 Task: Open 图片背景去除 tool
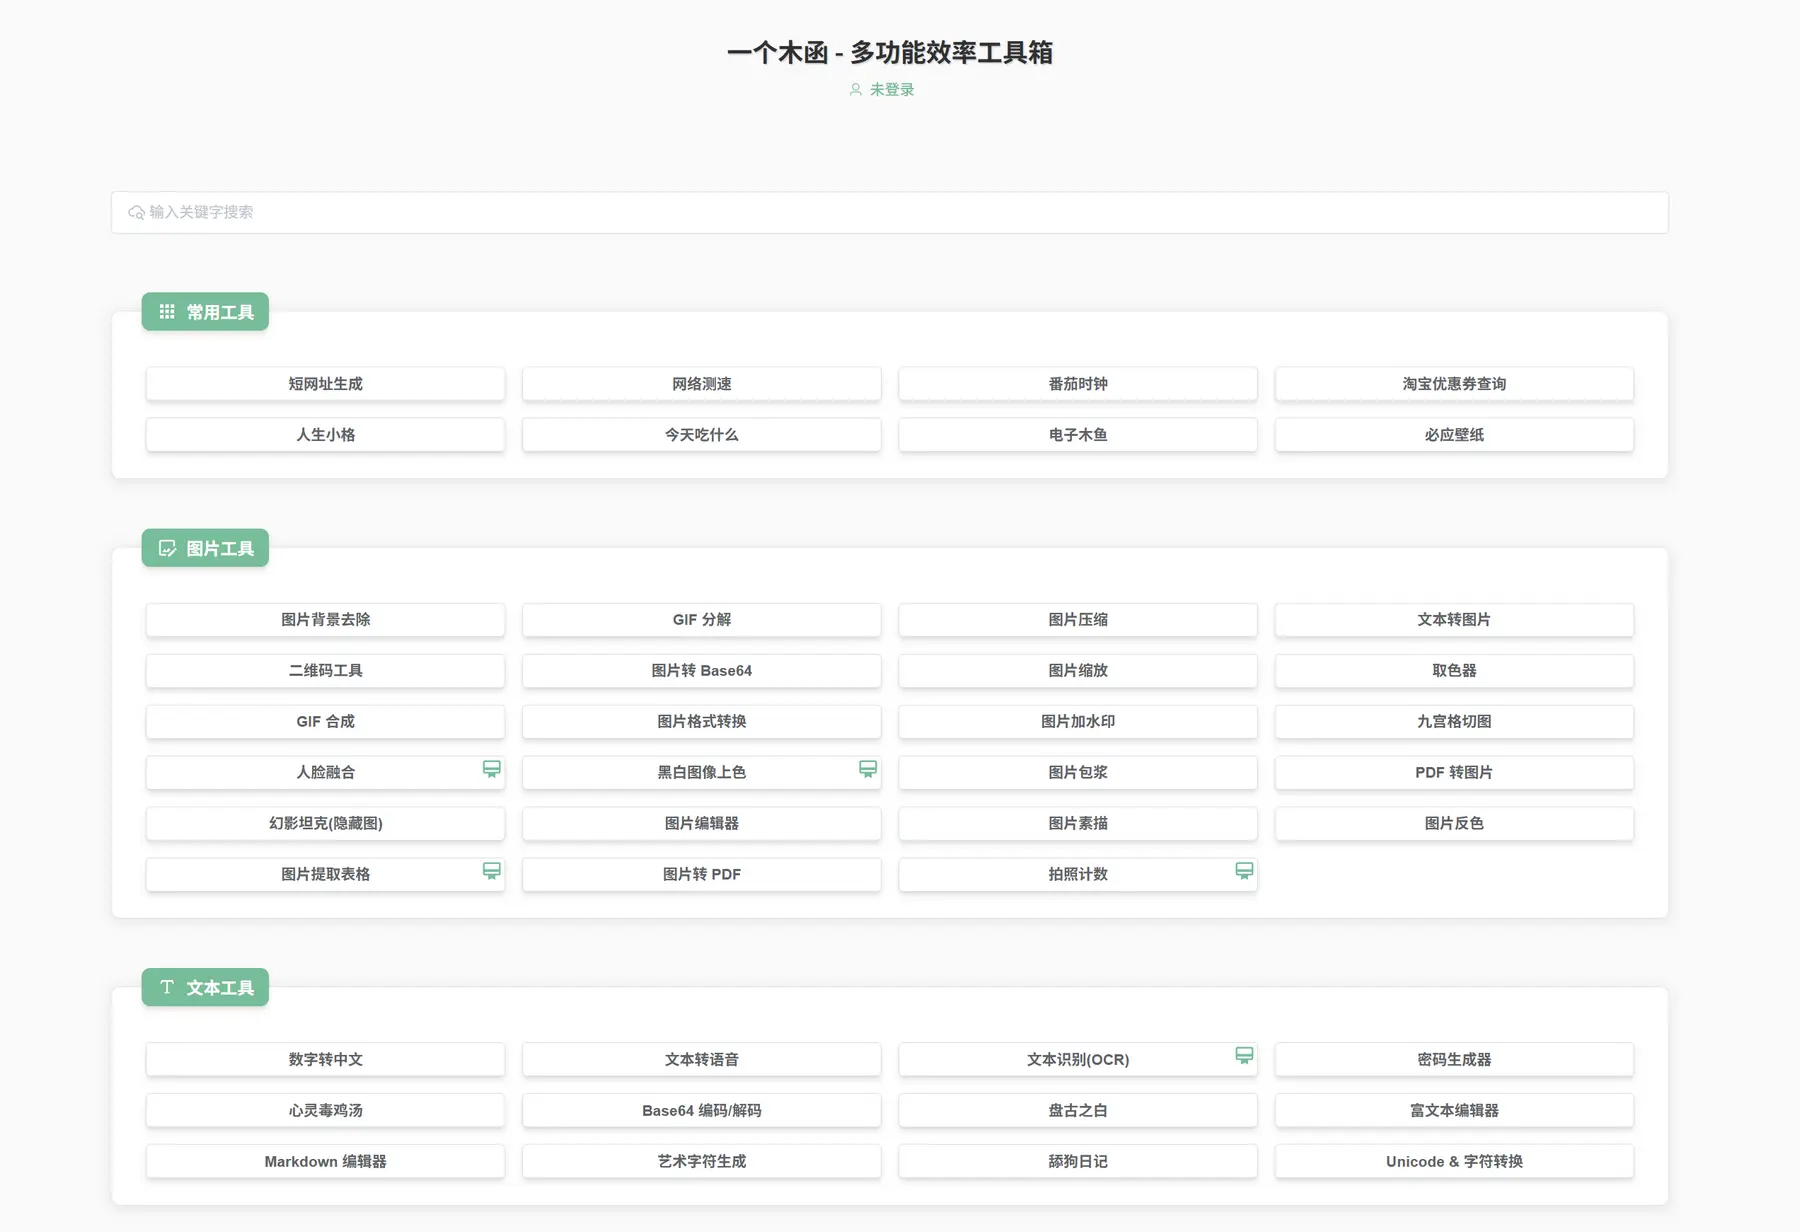[x=325, y=620]
